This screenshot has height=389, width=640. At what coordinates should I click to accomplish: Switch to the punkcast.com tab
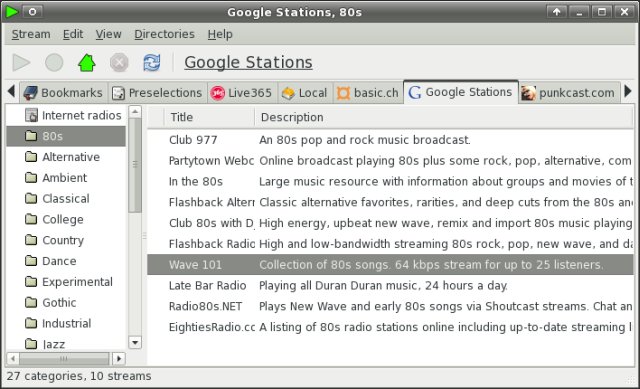click(570, 93)
